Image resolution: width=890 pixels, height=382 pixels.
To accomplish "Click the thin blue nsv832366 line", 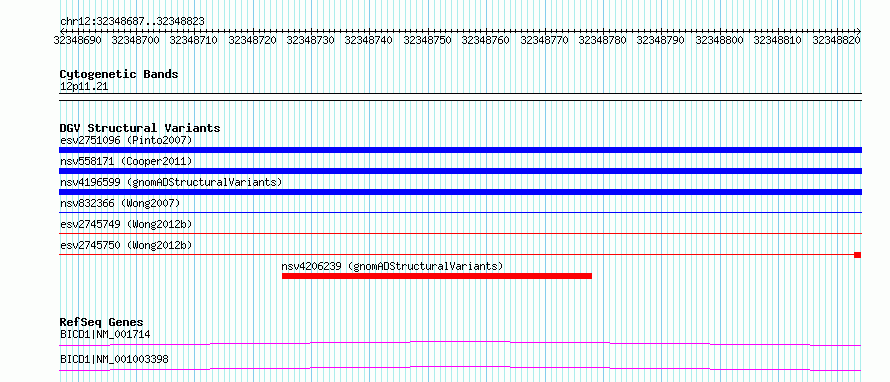I will pyautogui.click(x=460, y=213).
